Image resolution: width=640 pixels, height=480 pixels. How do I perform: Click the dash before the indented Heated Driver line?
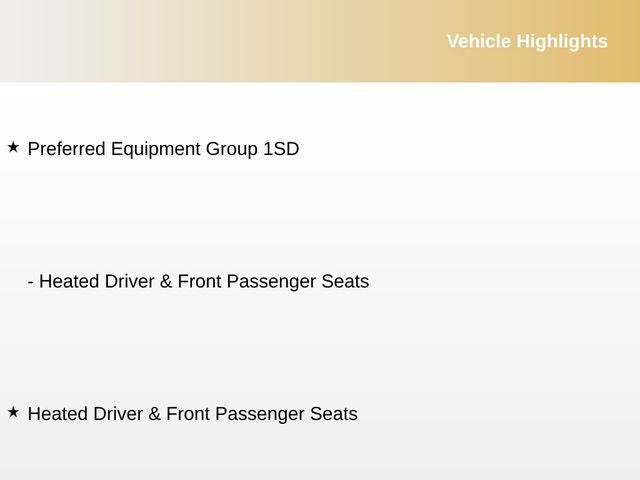[31, 282]
